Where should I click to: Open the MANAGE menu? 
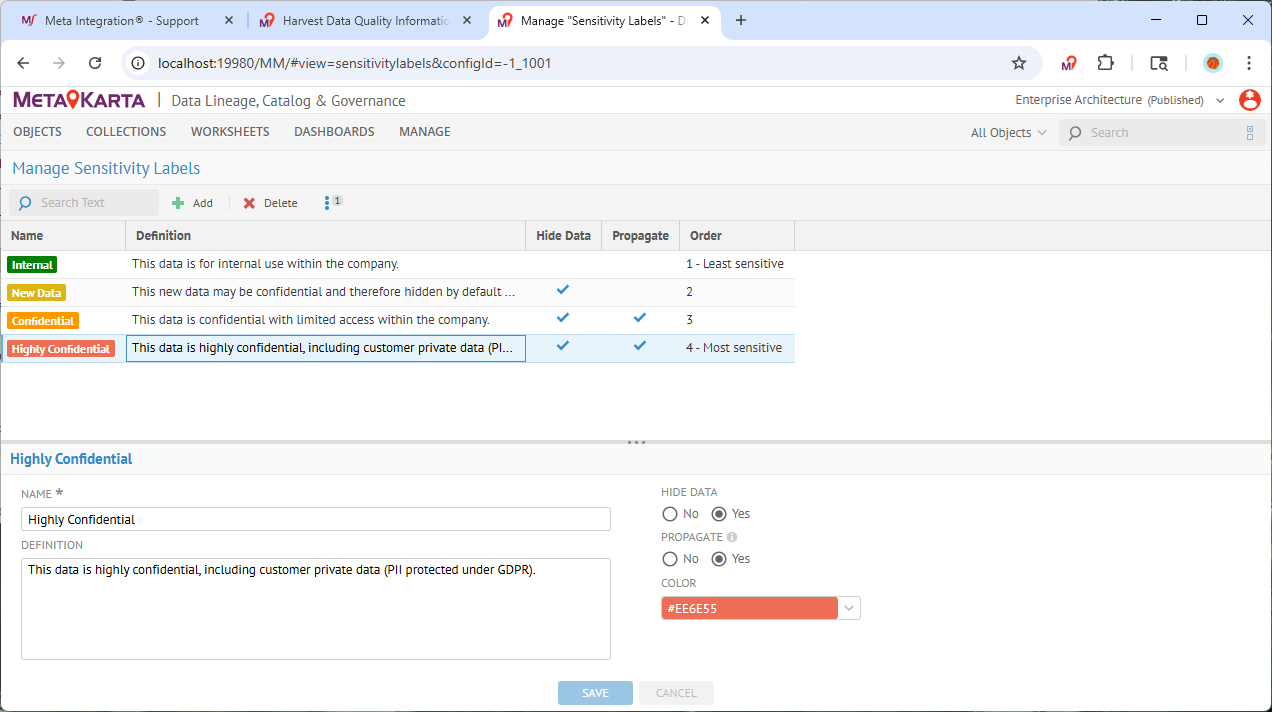click(424, 131)
